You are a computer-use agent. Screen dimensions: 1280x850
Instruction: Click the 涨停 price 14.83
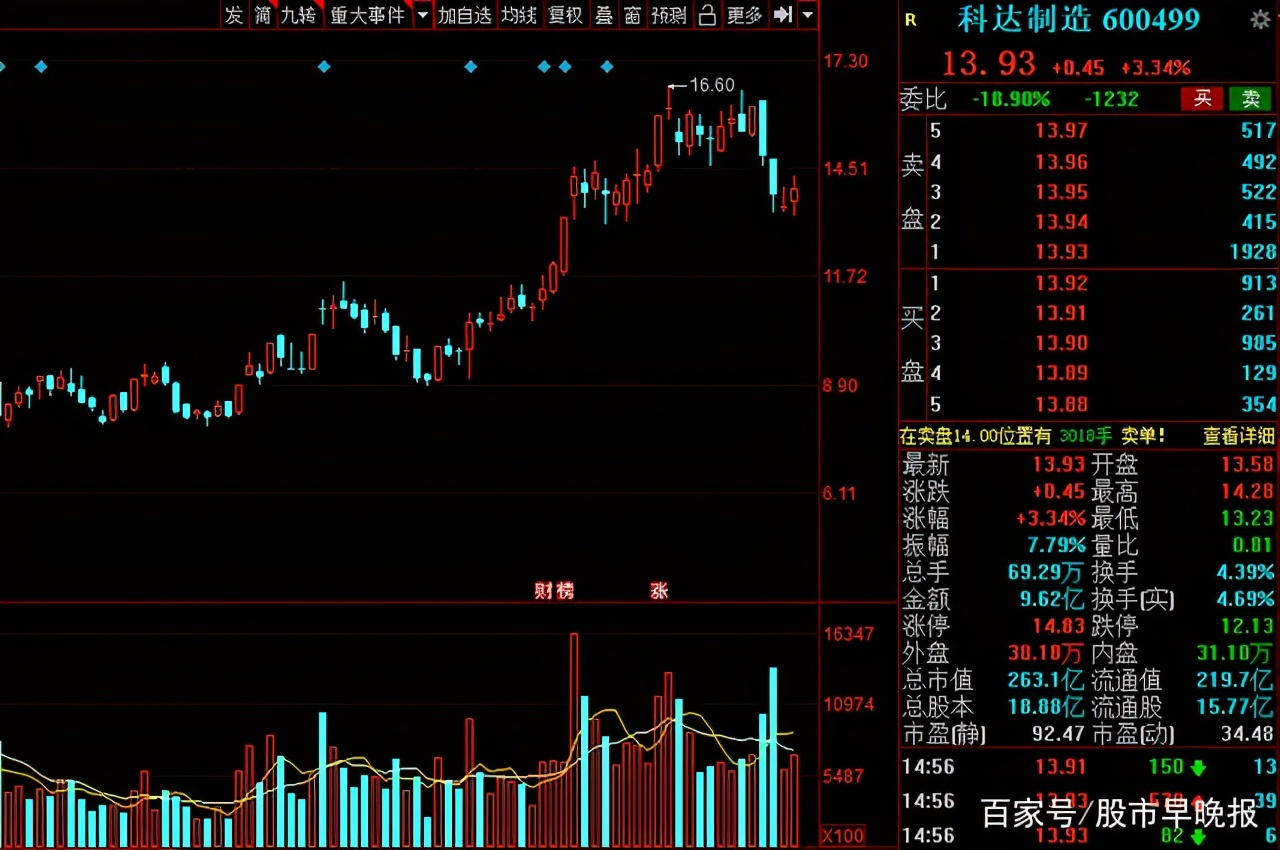(1059, 627)
